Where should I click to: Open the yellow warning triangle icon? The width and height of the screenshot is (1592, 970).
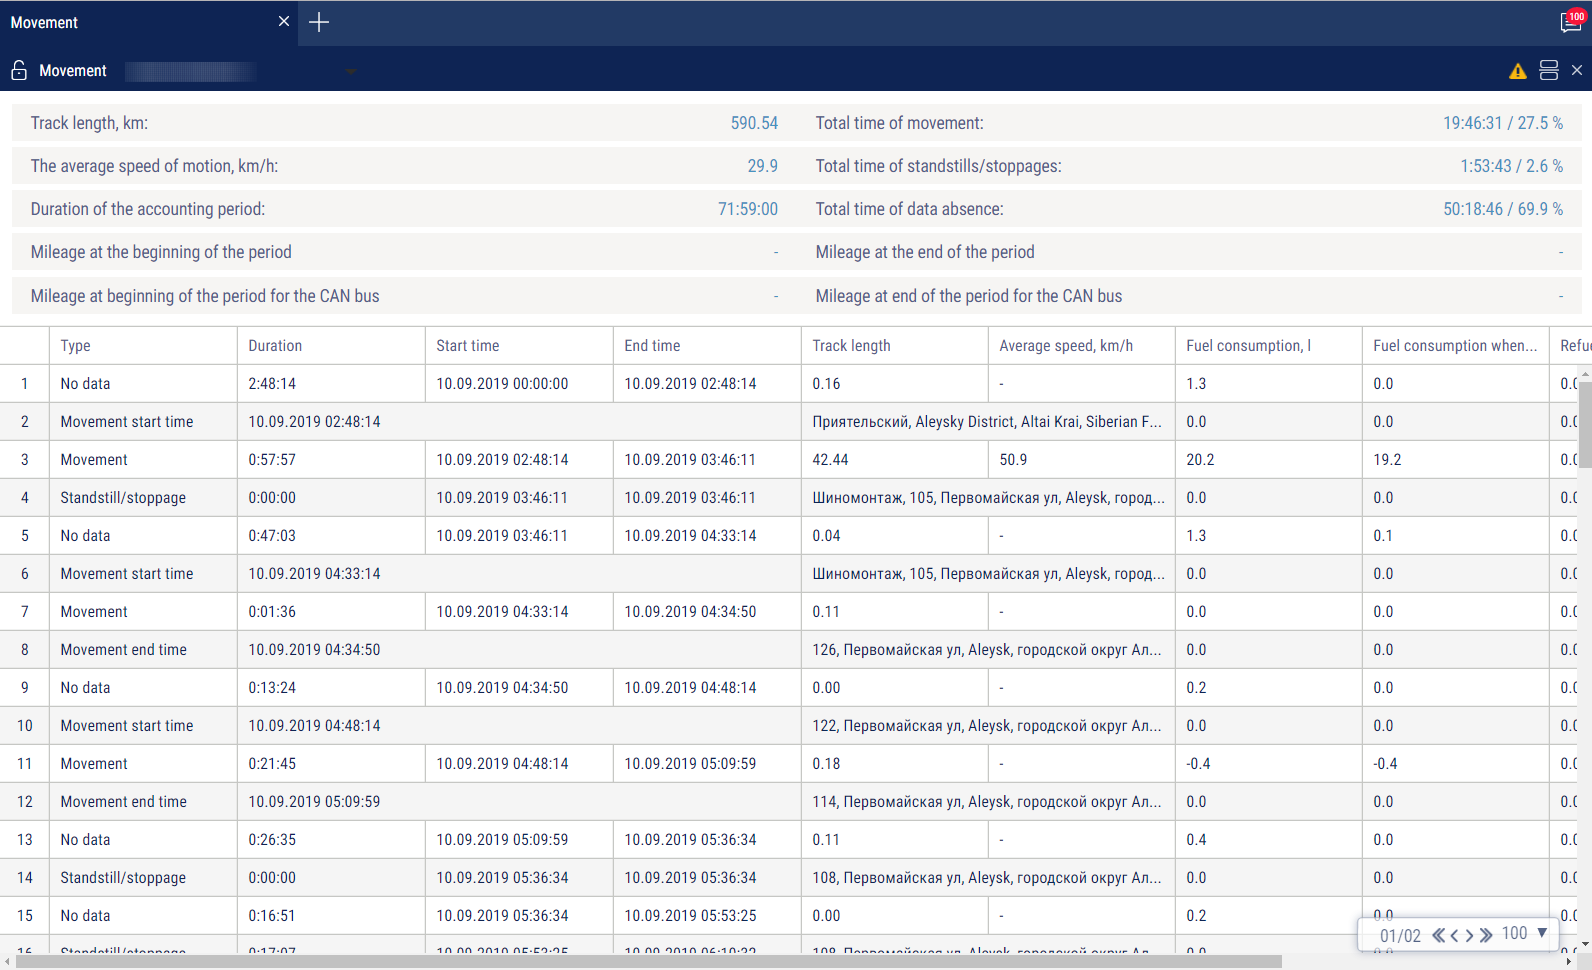[1518, 71]
